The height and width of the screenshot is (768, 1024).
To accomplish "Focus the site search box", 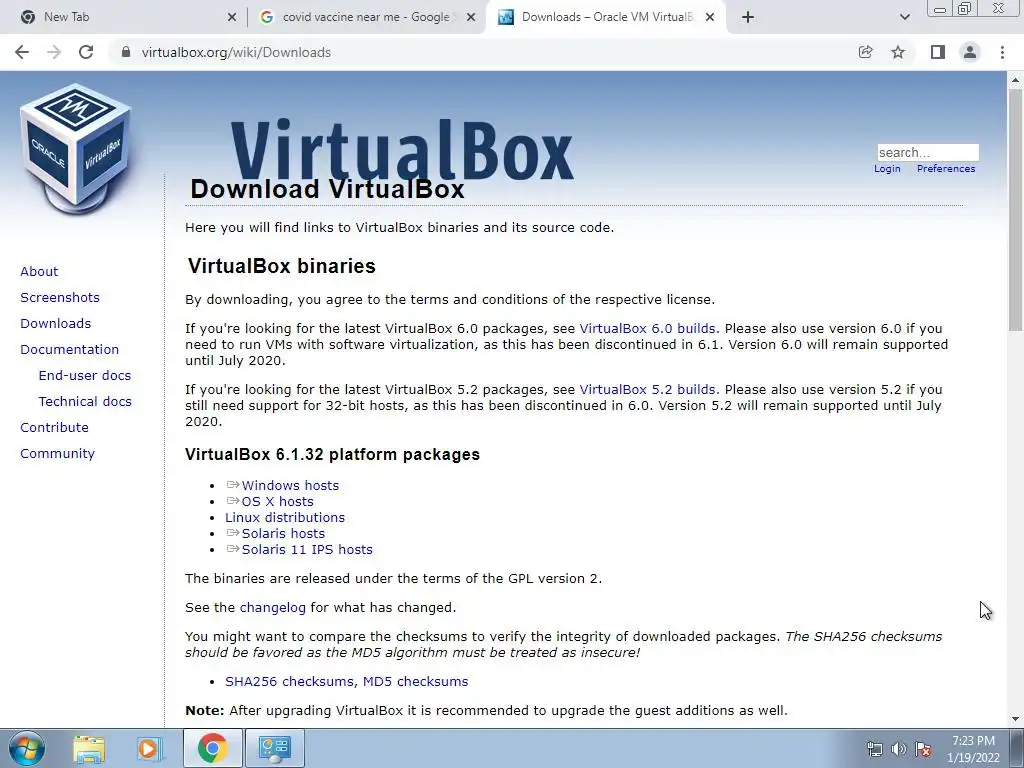I will (x=927, y=152).
